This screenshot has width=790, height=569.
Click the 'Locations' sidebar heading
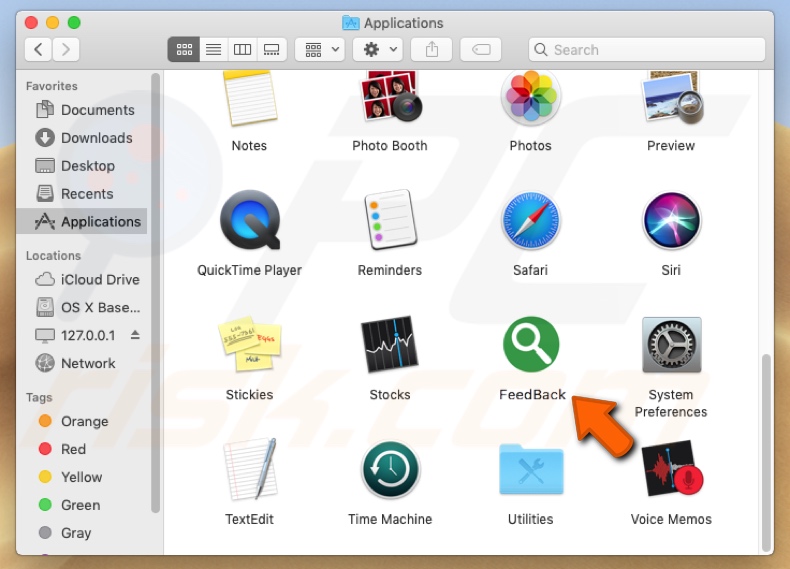(53, 256)
